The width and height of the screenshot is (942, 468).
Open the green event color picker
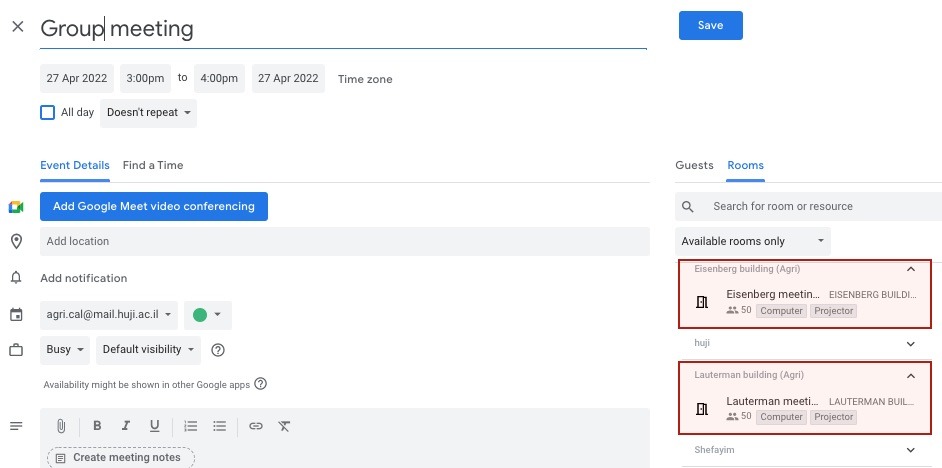[207, 315]
